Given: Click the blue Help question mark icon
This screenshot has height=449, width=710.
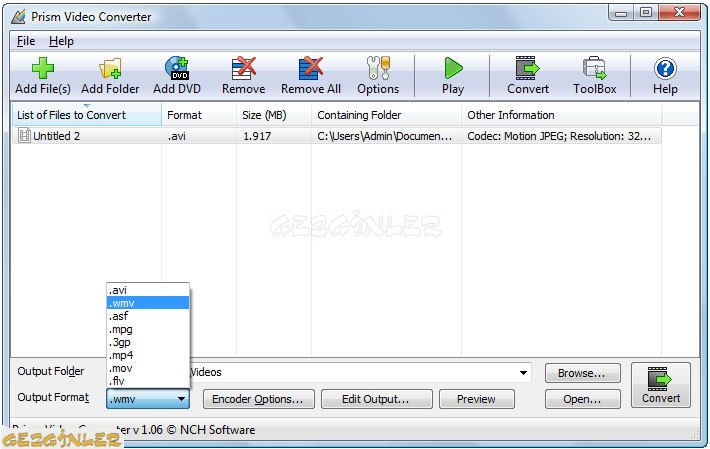Looking at the screenshot, I should (x=665, y=68).
